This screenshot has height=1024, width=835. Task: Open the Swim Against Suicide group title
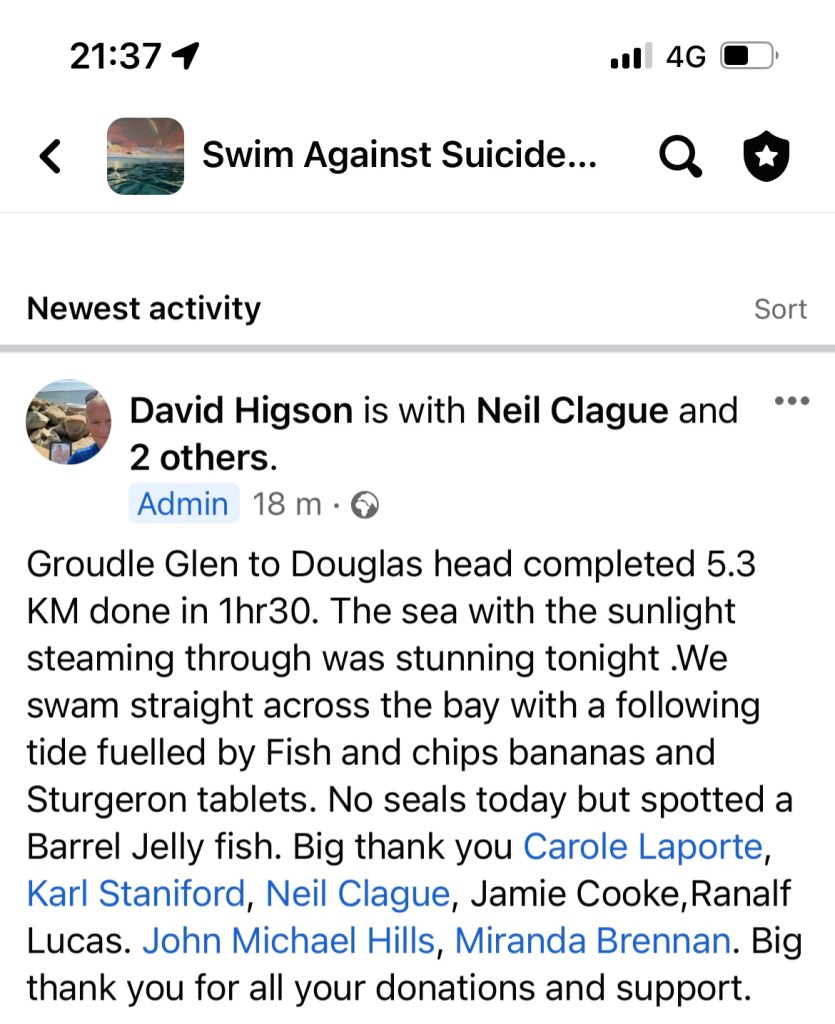399,155
